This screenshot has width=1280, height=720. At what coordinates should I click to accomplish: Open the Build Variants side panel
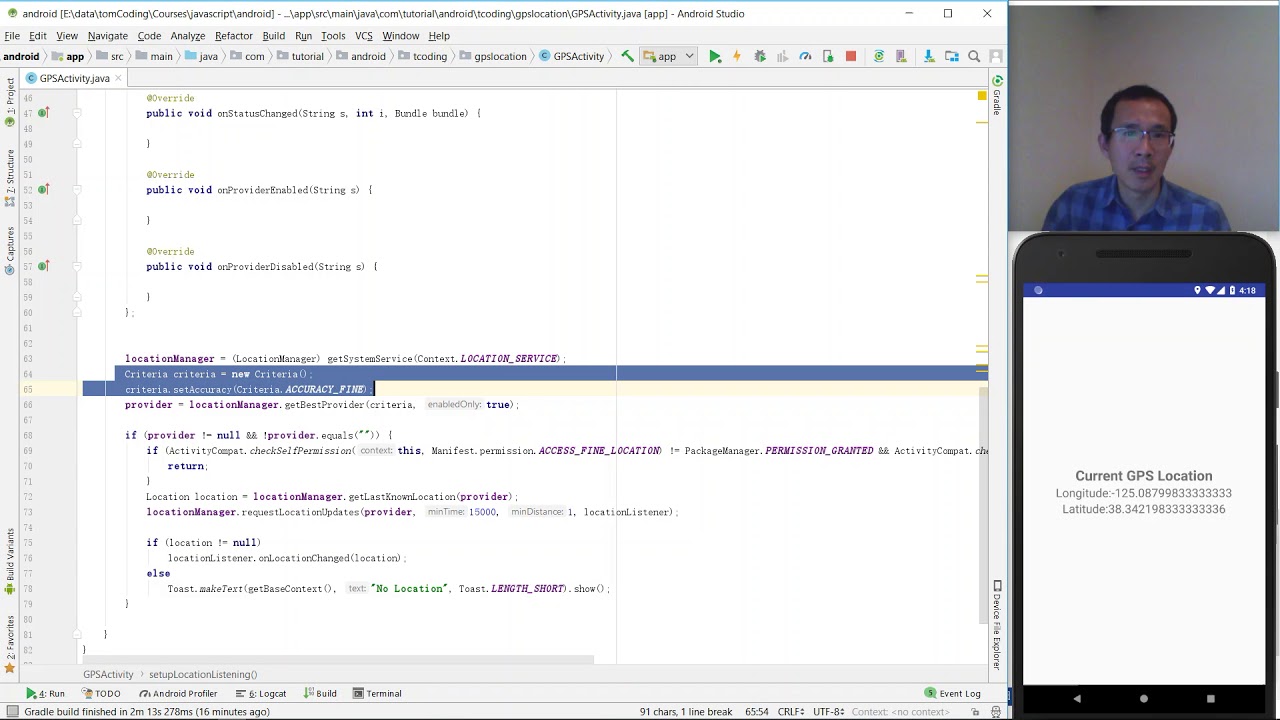click(x=10, y=564)
